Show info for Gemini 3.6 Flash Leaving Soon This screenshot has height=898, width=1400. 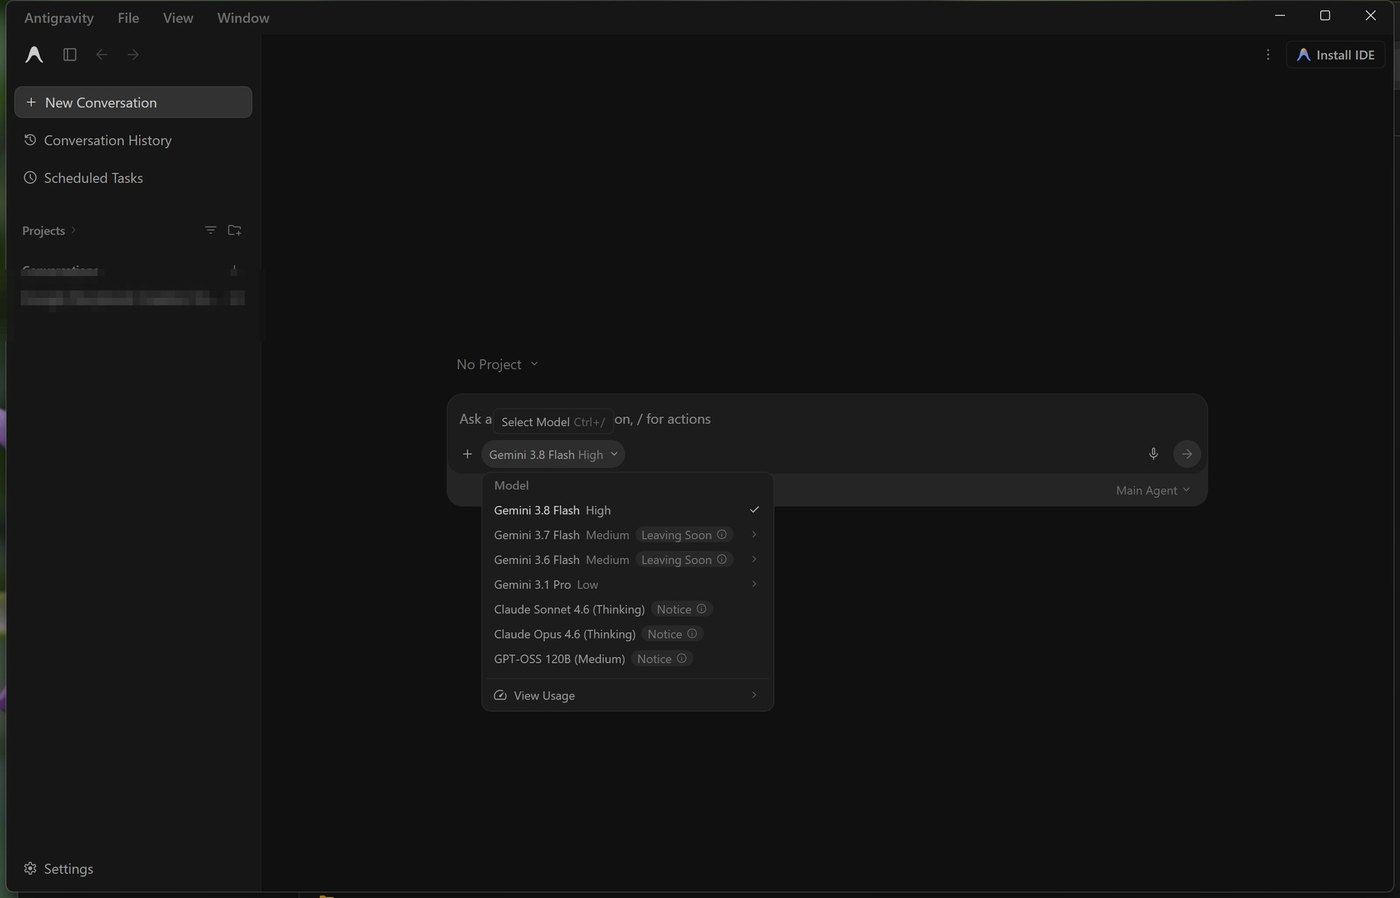pyautogui.click(x=722, y=560)
